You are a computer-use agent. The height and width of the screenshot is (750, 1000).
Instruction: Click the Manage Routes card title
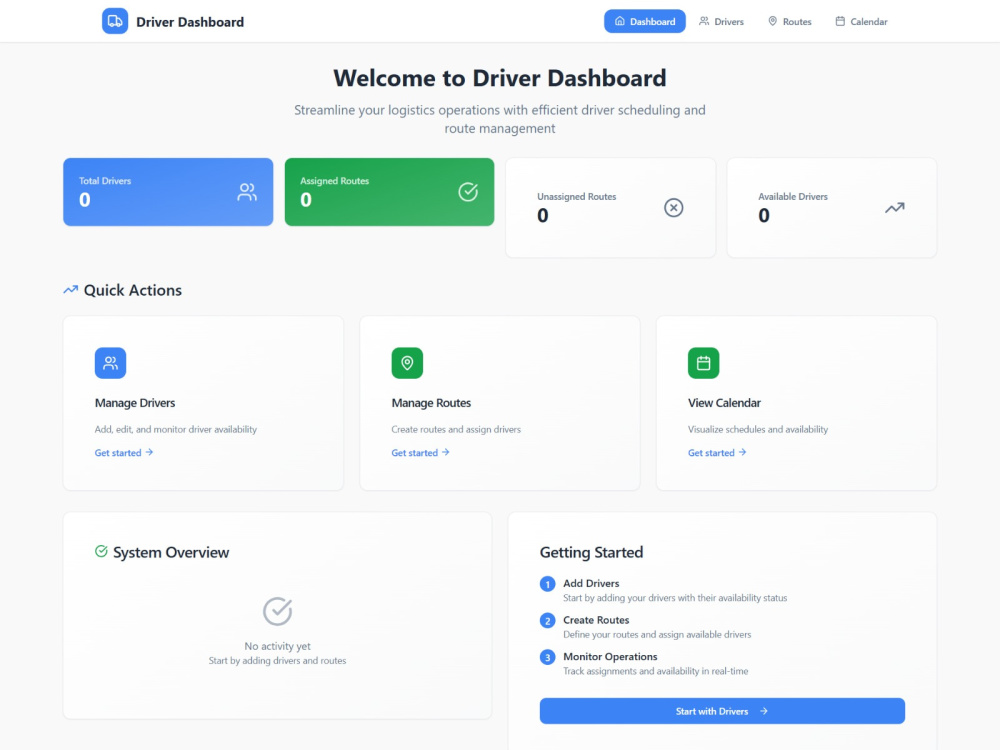pyautogui.click(x=431, y=403)
